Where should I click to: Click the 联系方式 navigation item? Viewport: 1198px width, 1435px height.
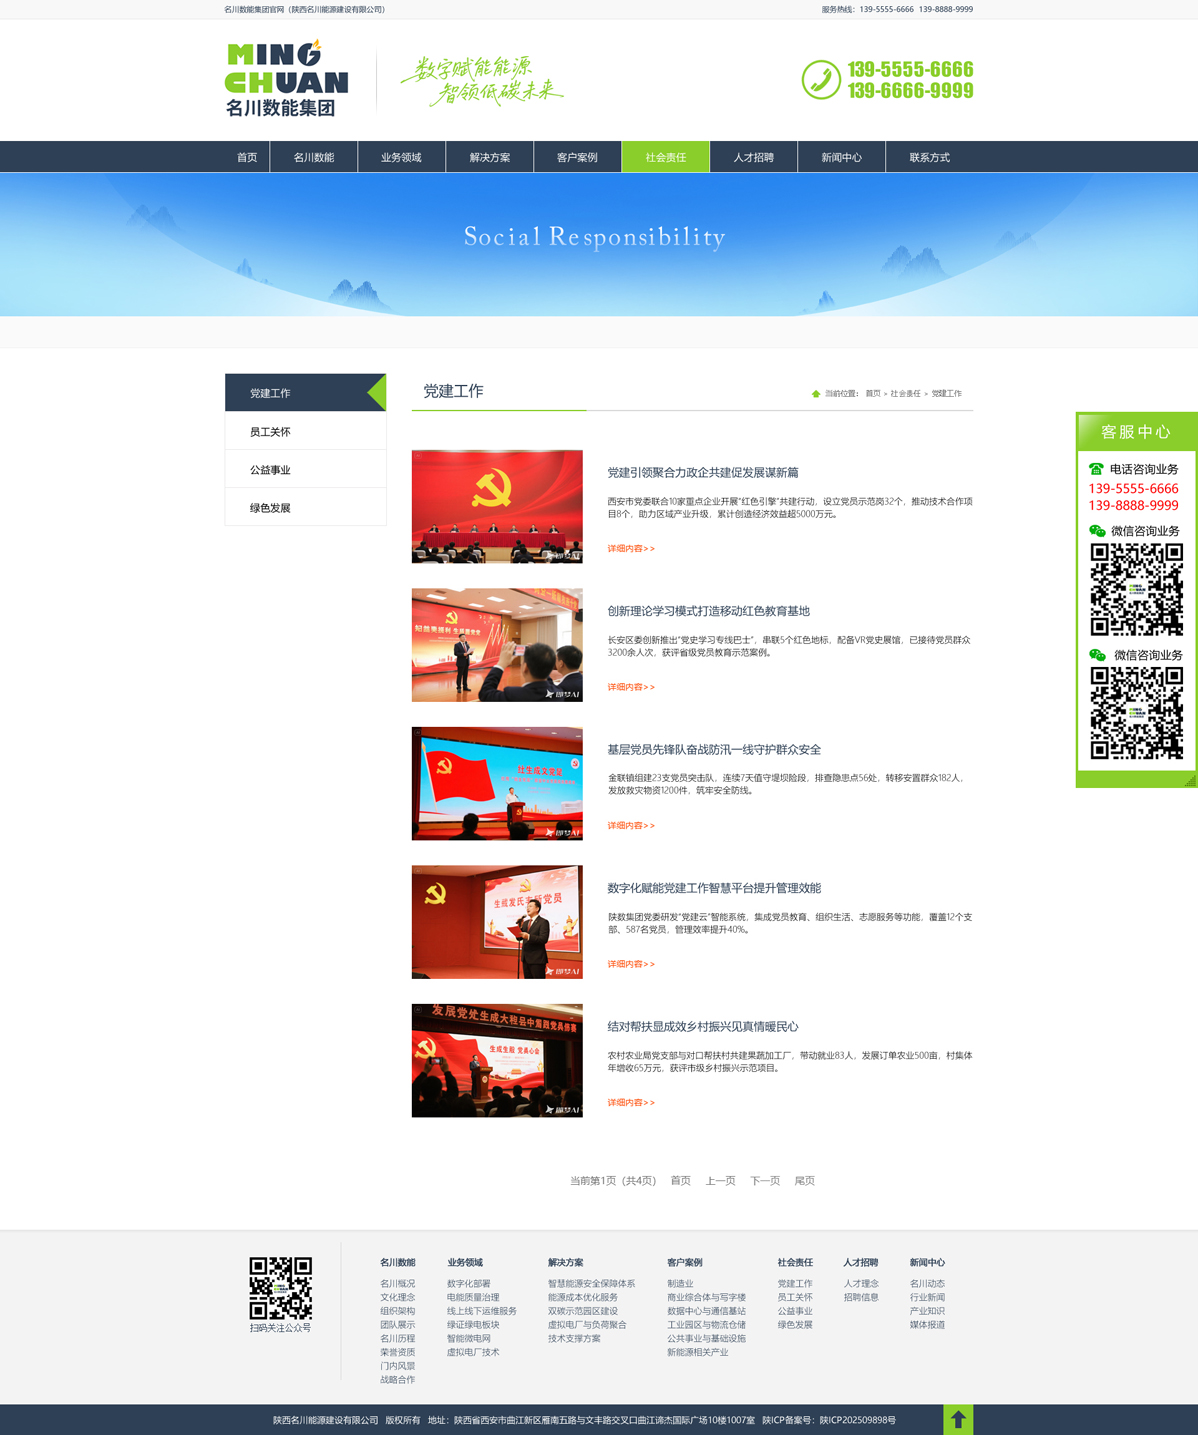click(929, 157)
